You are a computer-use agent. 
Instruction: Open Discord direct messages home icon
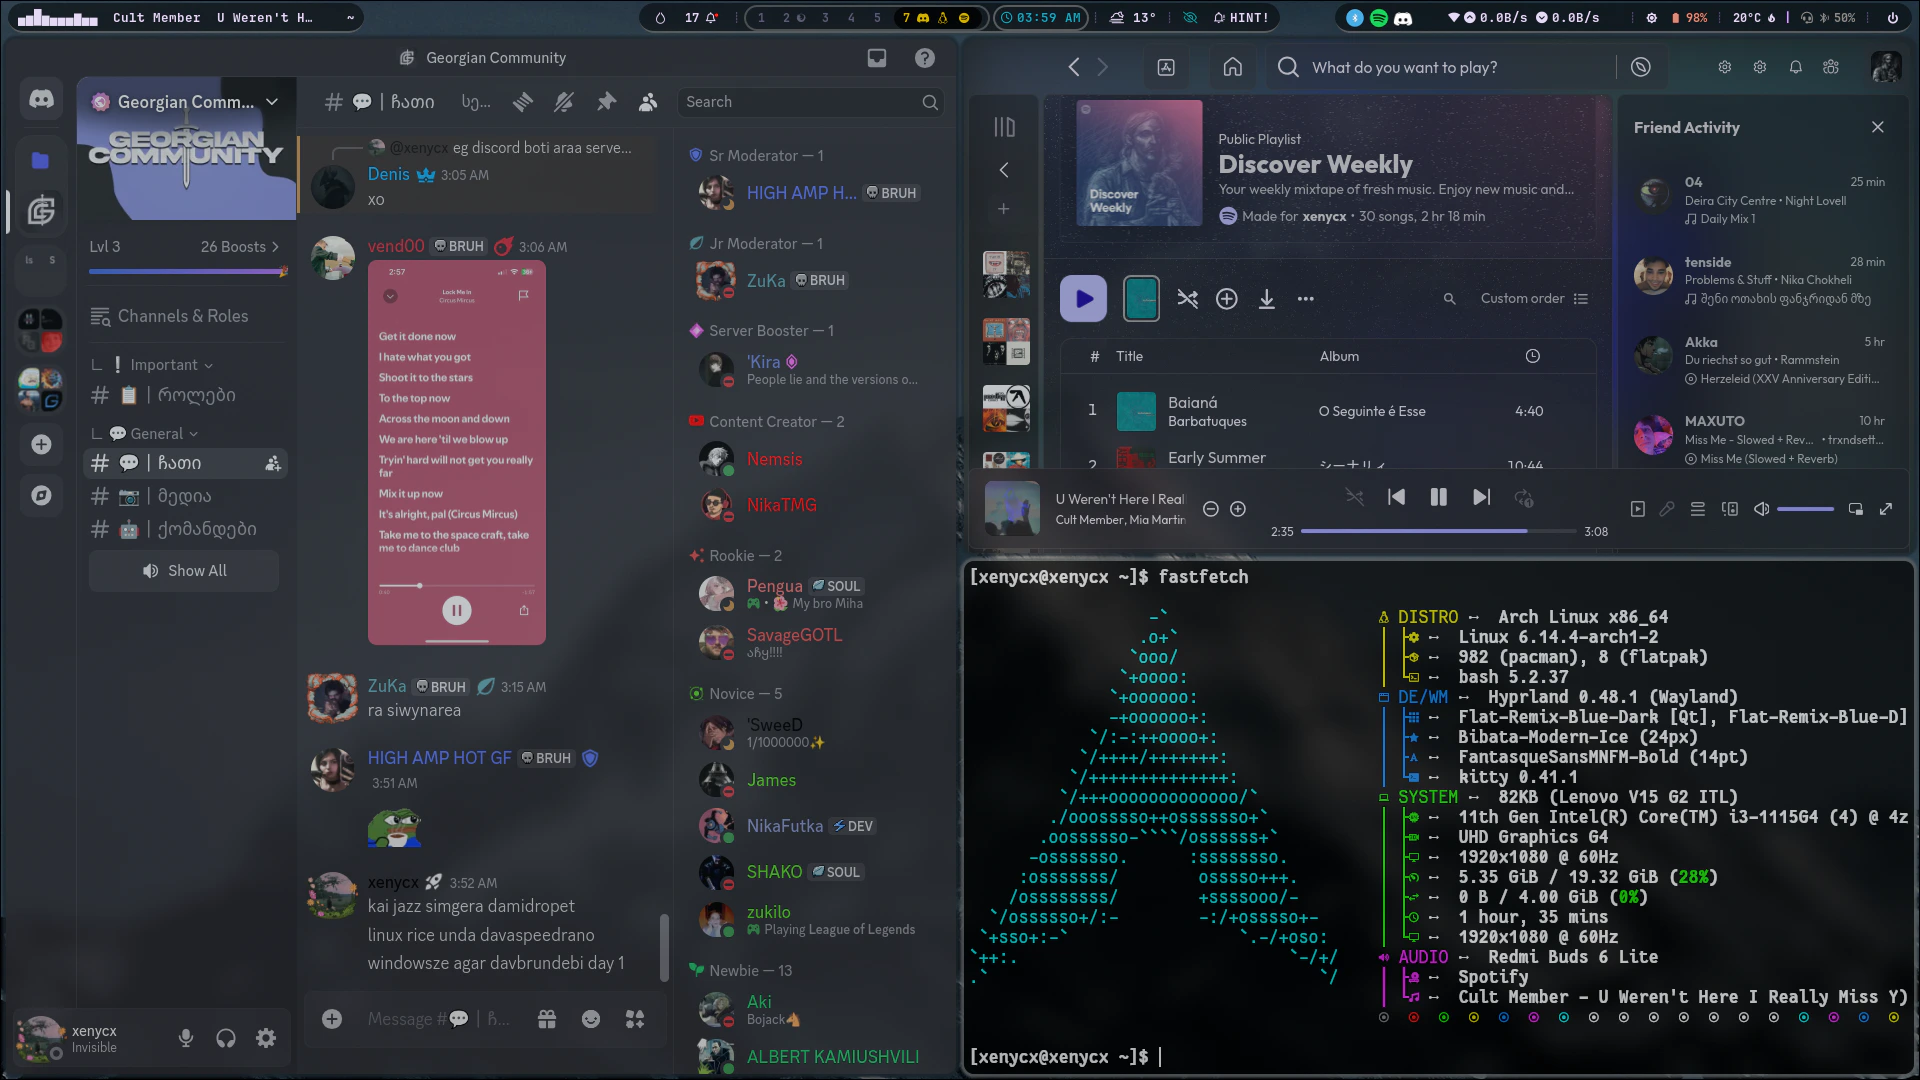click(41, 99)
